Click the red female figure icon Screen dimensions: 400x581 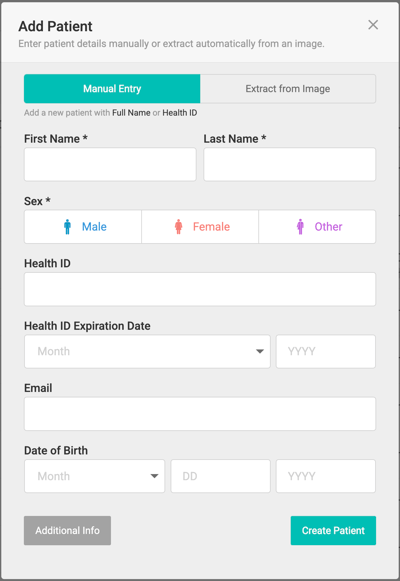179,226
